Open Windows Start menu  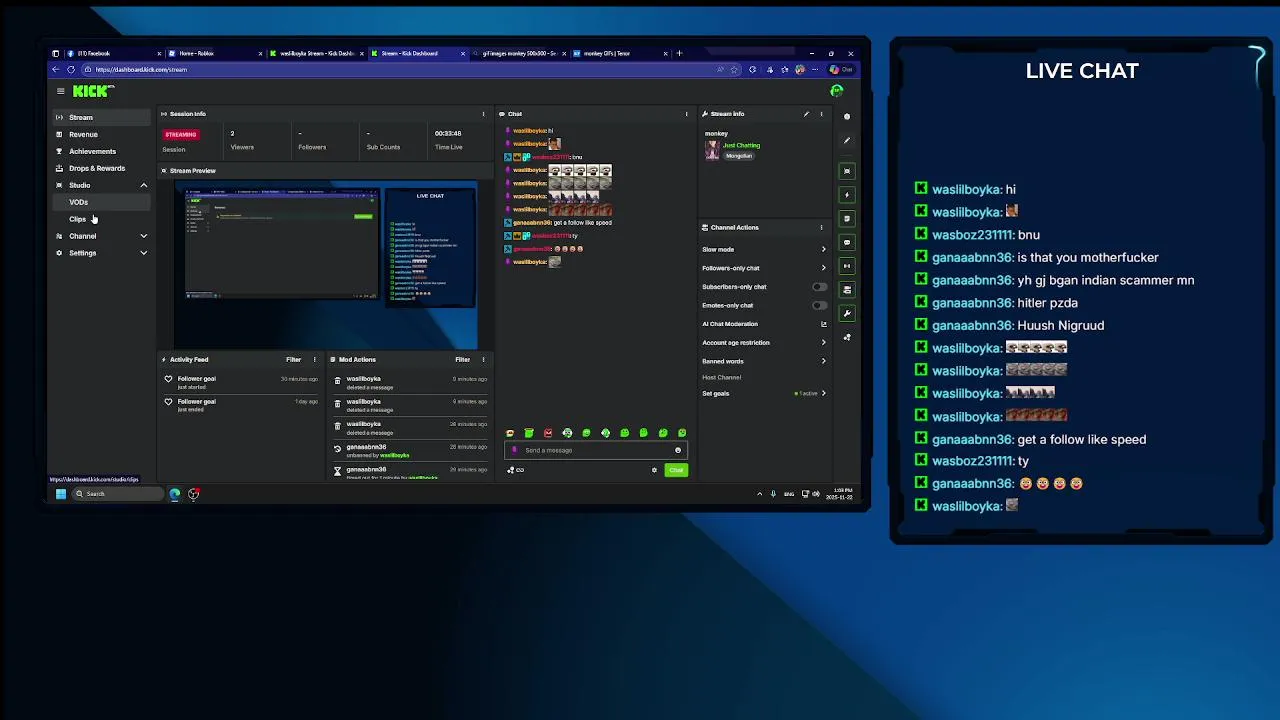(x=60, y=494)
